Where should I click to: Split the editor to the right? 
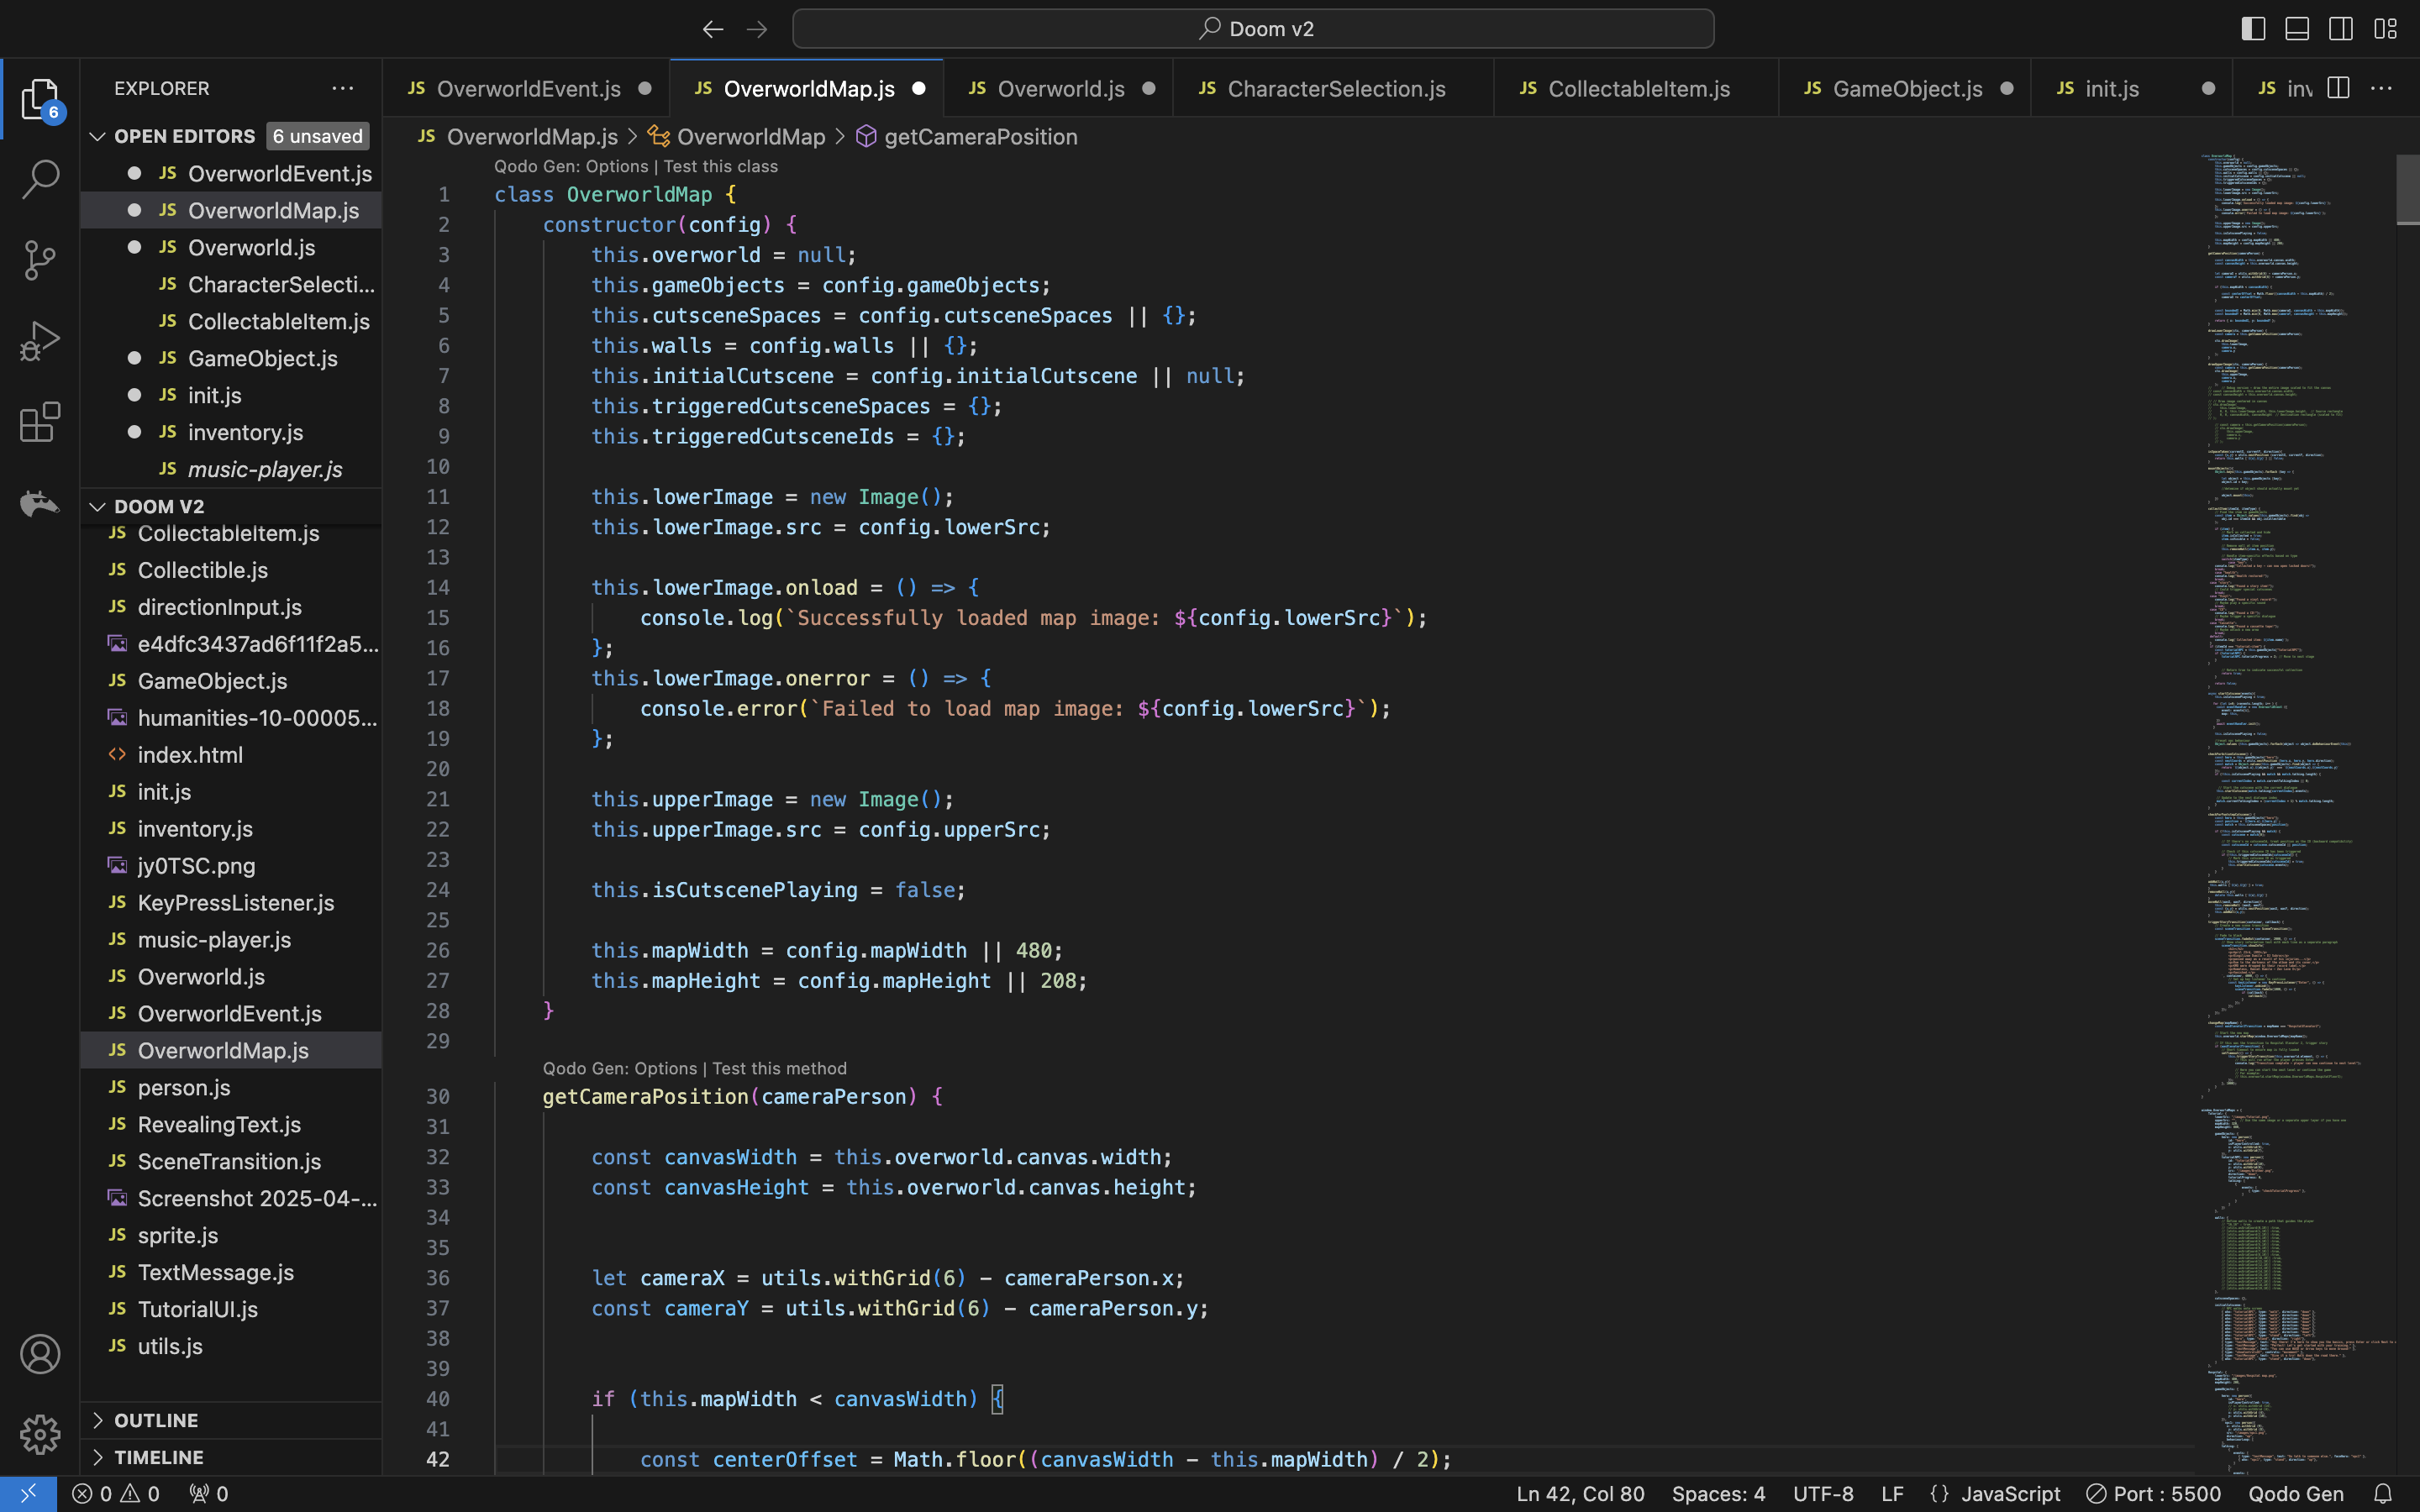(x=2338, y=88)
